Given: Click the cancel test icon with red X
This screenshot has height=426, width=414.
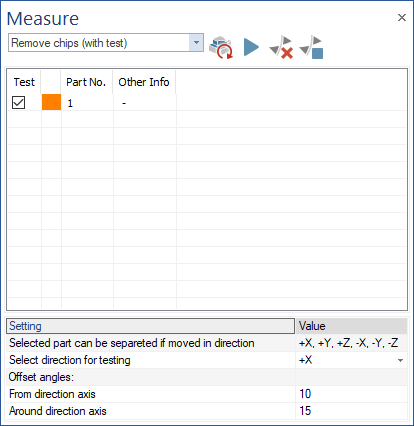Looking at the screenshot, I should [x=281, y=47].
